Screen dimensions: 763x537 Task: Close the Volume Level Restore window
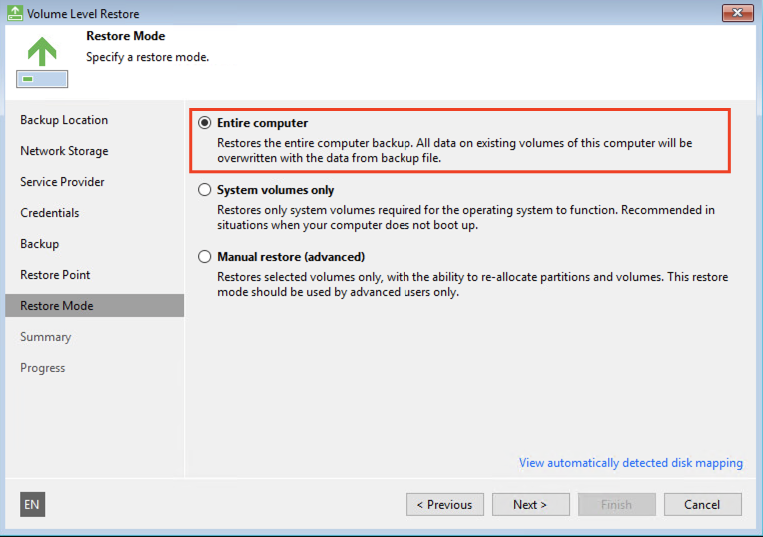click(738, 13)
